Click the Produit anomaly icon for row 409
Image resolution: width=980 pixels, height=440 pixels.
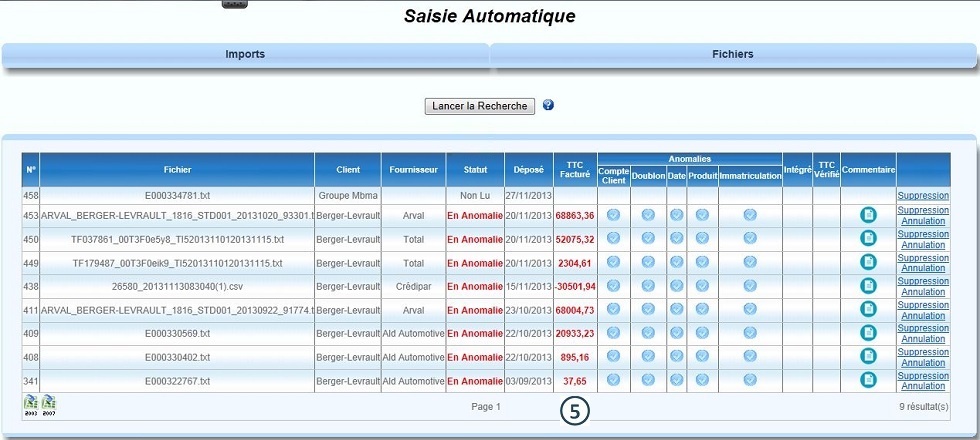pos(702,333)
